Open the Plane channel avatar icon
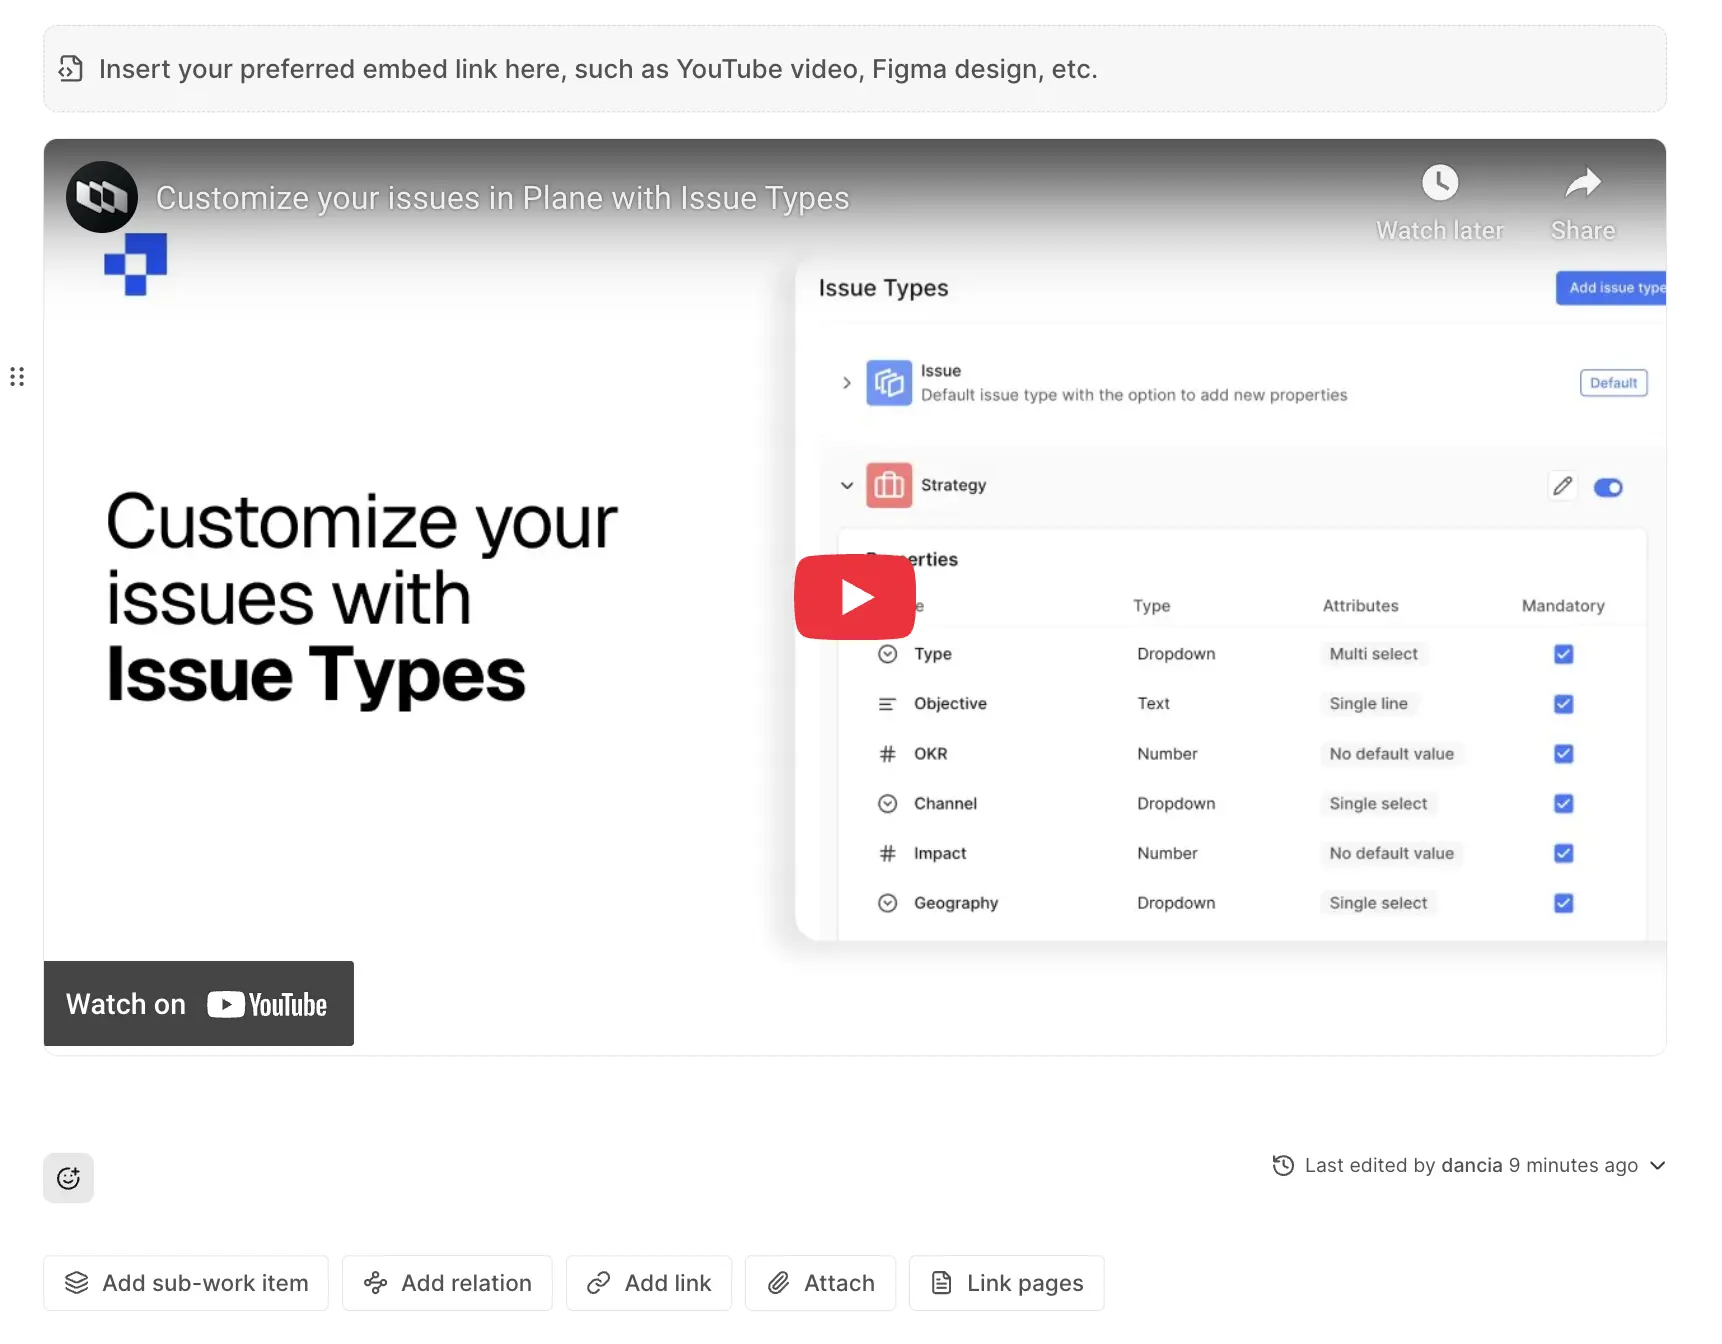This screenshot has height=1344, width=1722. click(102, 197)
